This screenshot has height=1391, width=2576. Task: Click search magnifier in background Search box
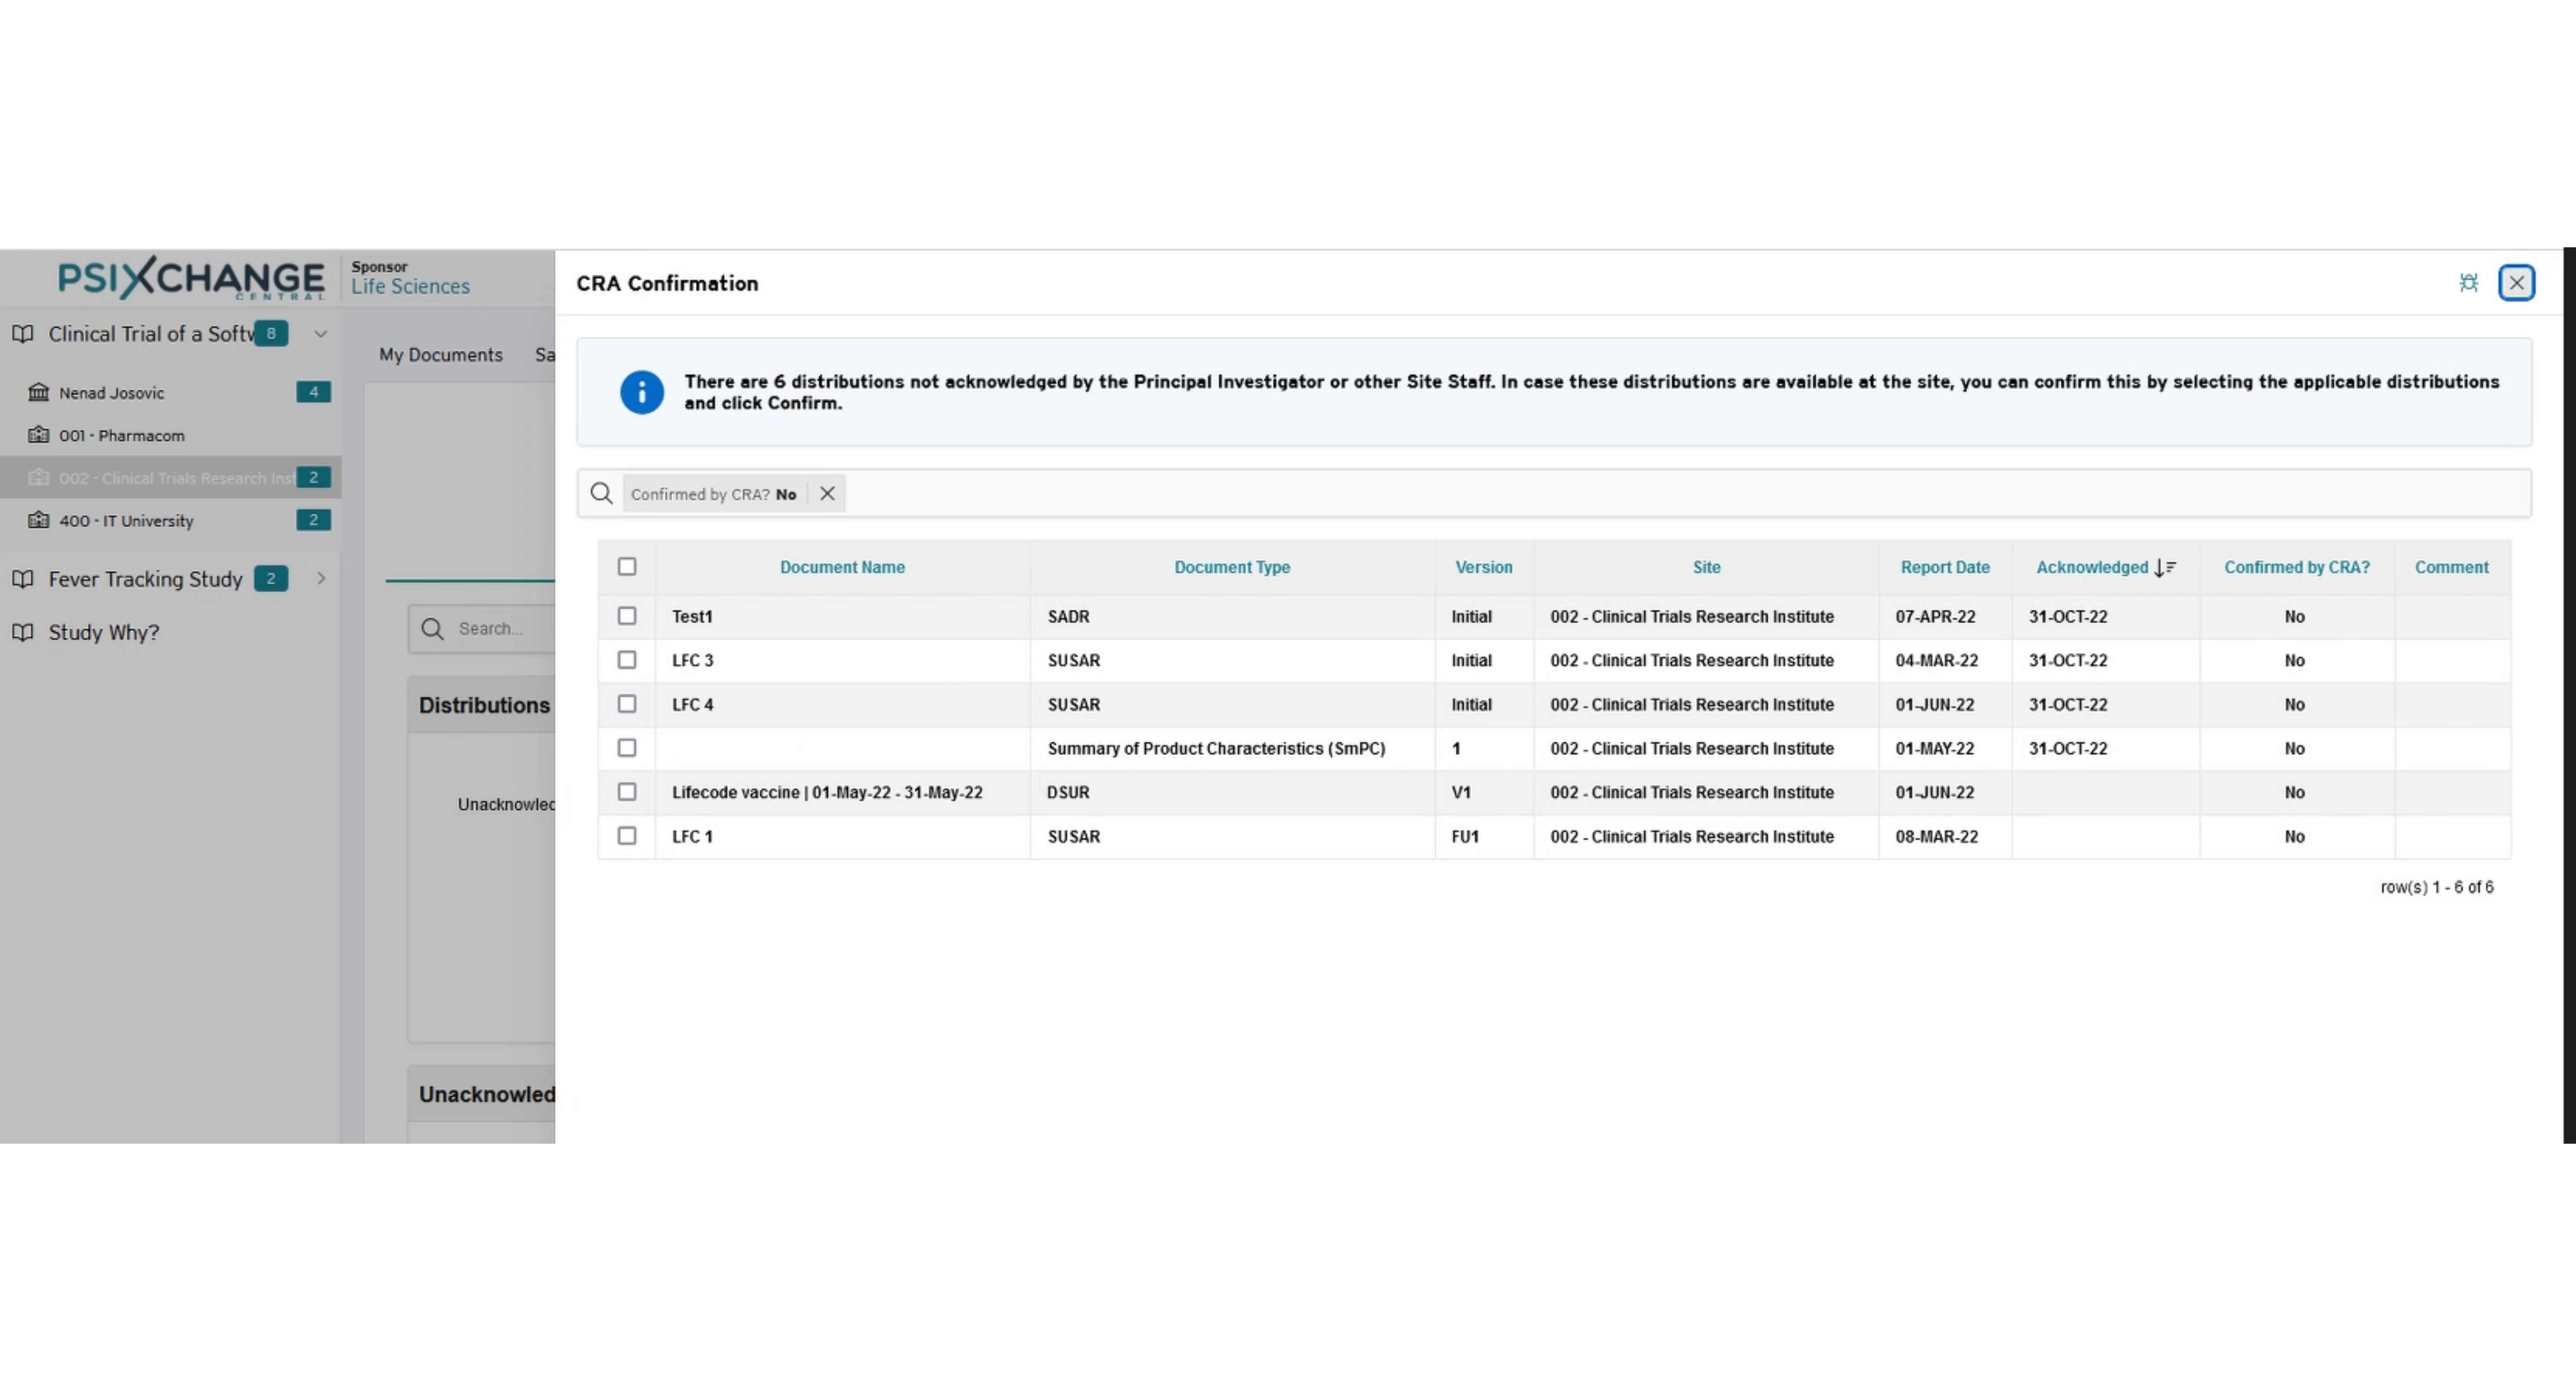click(432, 629)
